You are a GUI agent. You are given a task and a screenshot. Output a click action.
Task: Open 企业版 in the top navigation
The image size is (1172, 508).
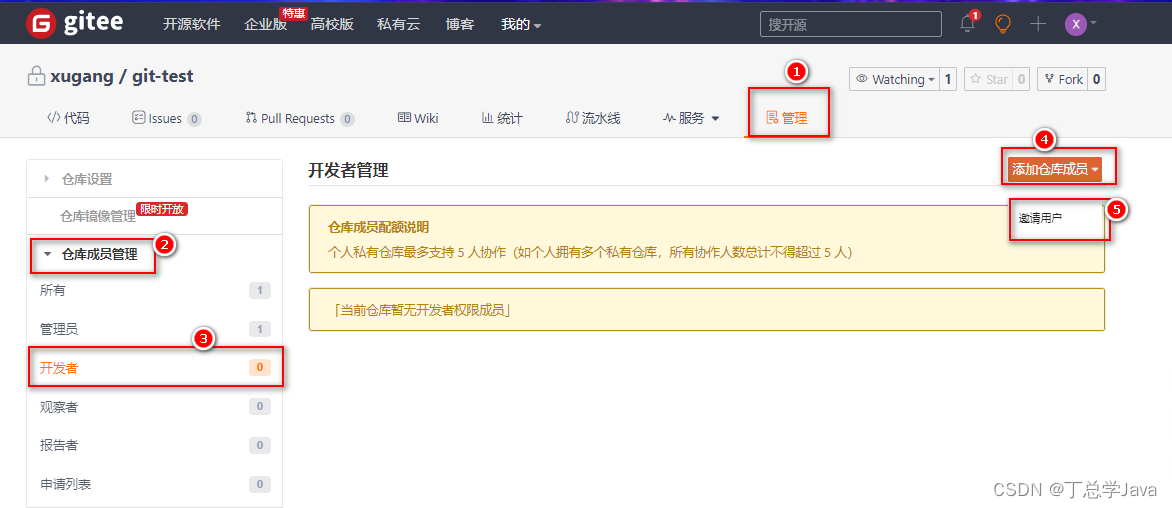(x=265, y=24)
